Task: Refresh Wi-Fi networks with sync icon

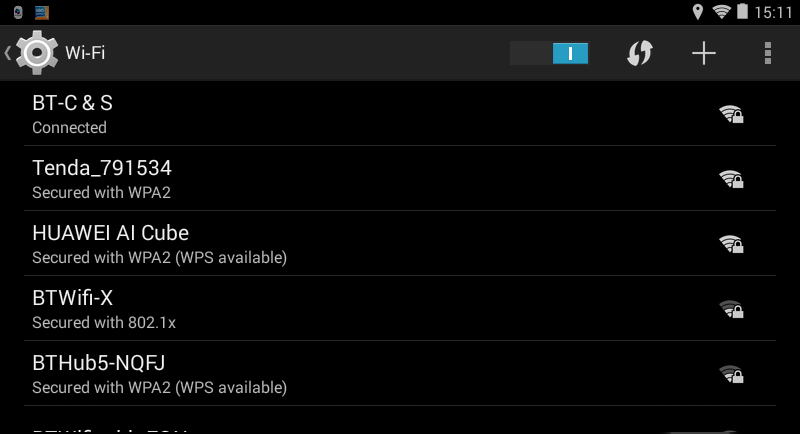Action: click(x=639, y=54)
